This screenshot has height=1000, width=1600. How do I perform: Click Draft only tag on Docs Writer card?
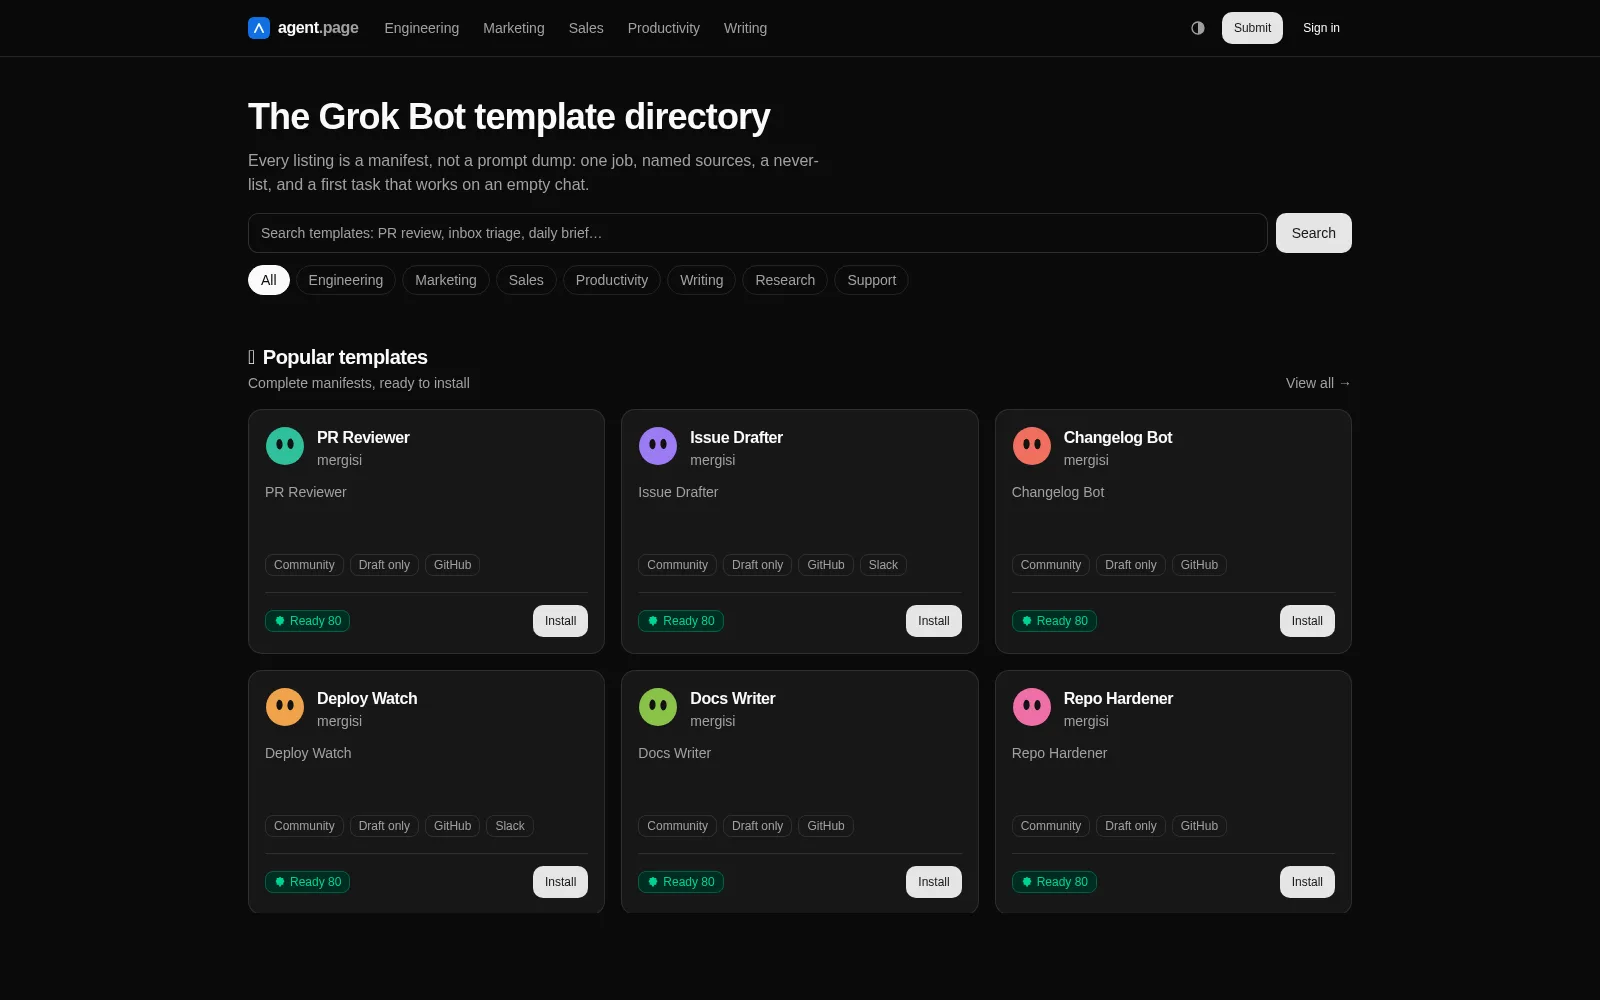click(x=757, y=826)
